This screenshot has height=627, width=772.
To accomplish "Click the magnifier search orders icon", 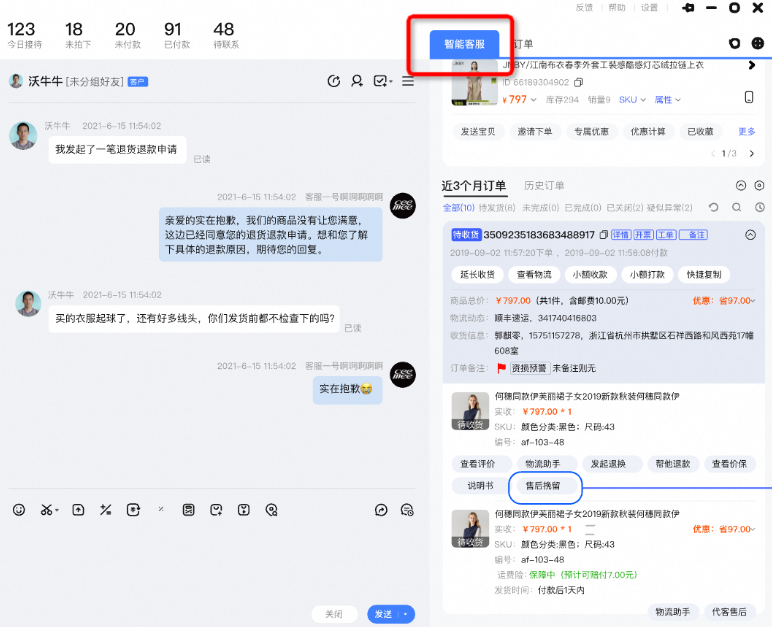I will pos(737,207).
